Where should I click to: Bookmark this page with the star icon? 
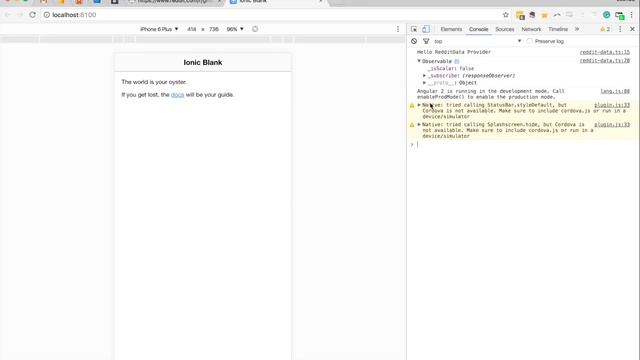tap(506, 15)
